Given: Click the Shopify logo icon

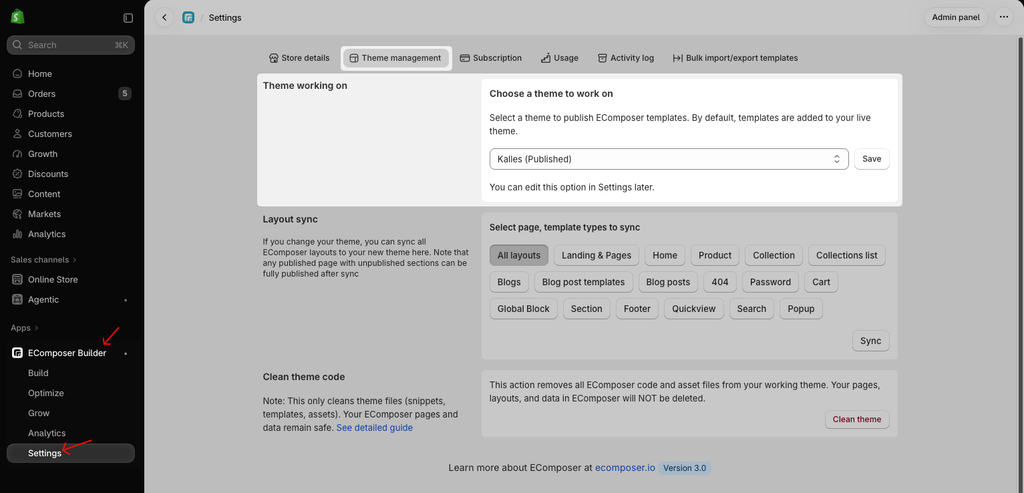Looking at the screenshot, I should (x=18, y=18).
